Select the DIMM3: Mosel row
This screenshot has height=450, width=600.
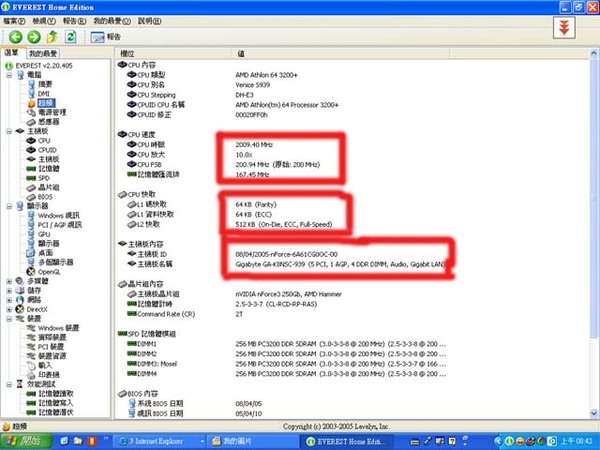[x=281, y=364]
